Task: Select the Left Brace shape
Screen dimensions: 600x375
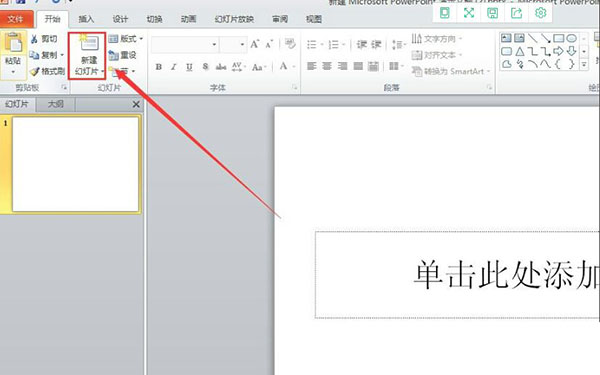Action: 558,64
